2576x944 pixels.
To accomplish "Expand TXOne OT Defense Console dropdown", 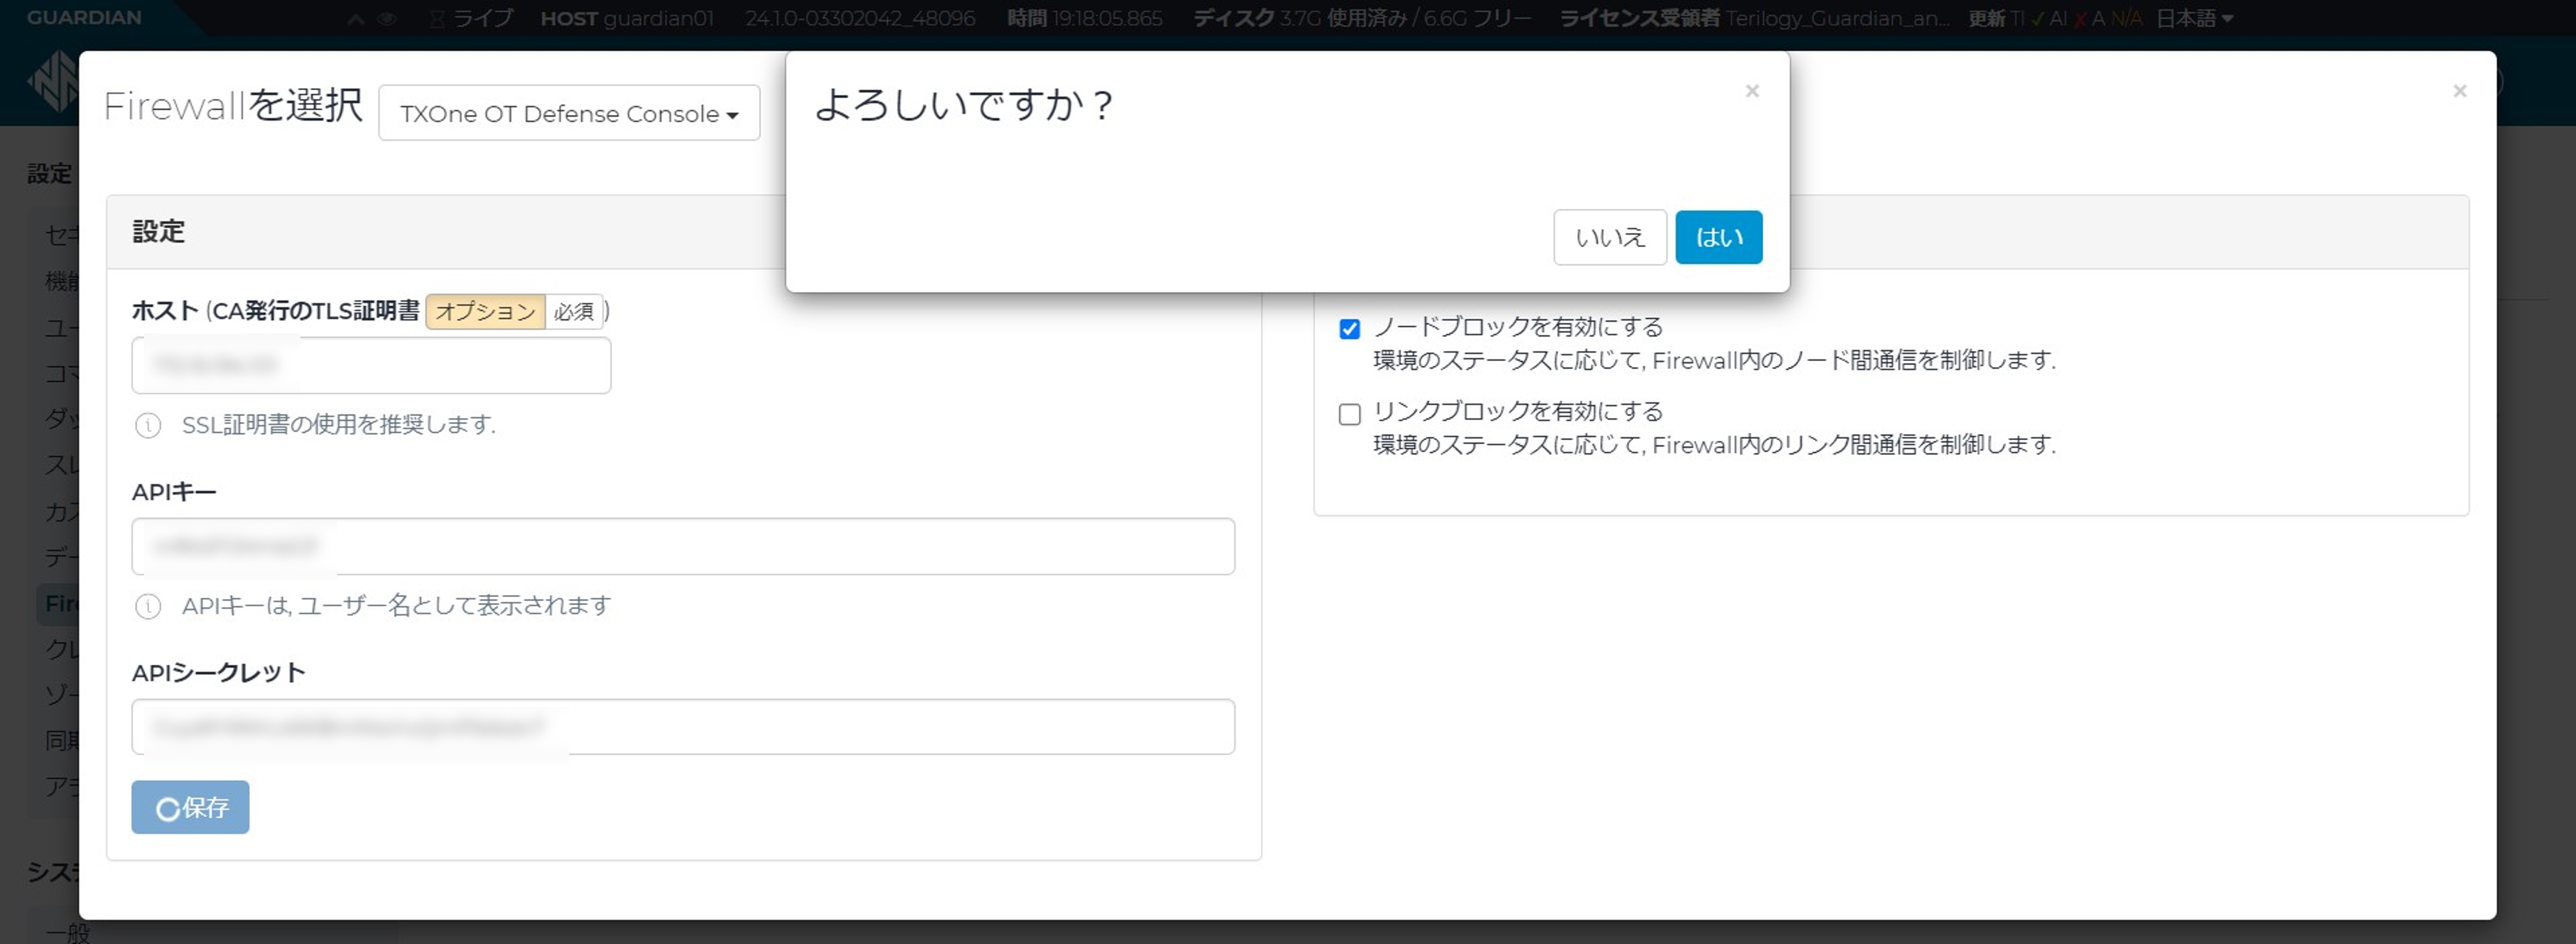I will point(567,114).
